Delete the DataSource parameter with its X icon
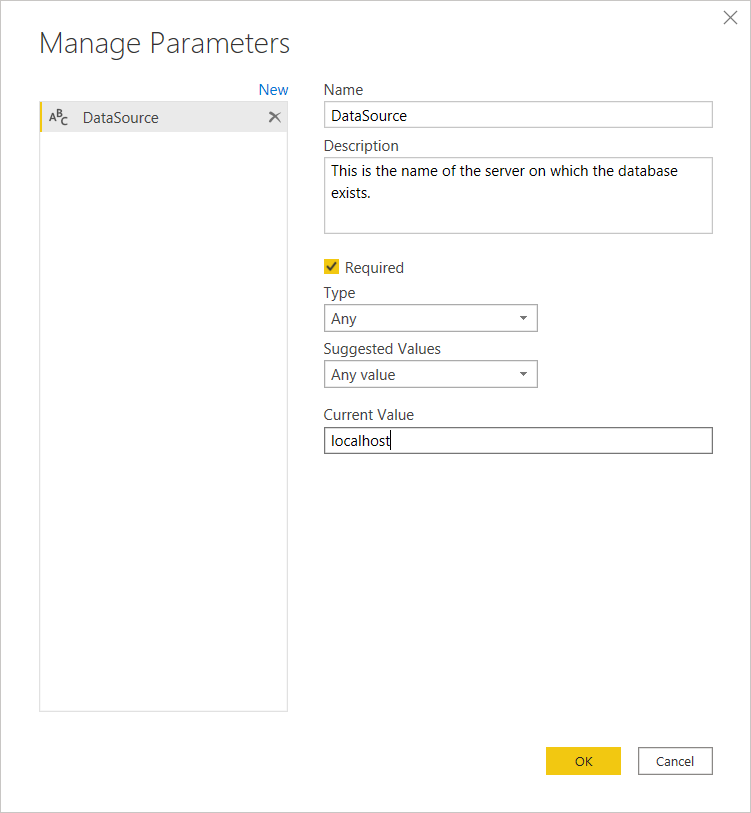 [x=275, y=117]
